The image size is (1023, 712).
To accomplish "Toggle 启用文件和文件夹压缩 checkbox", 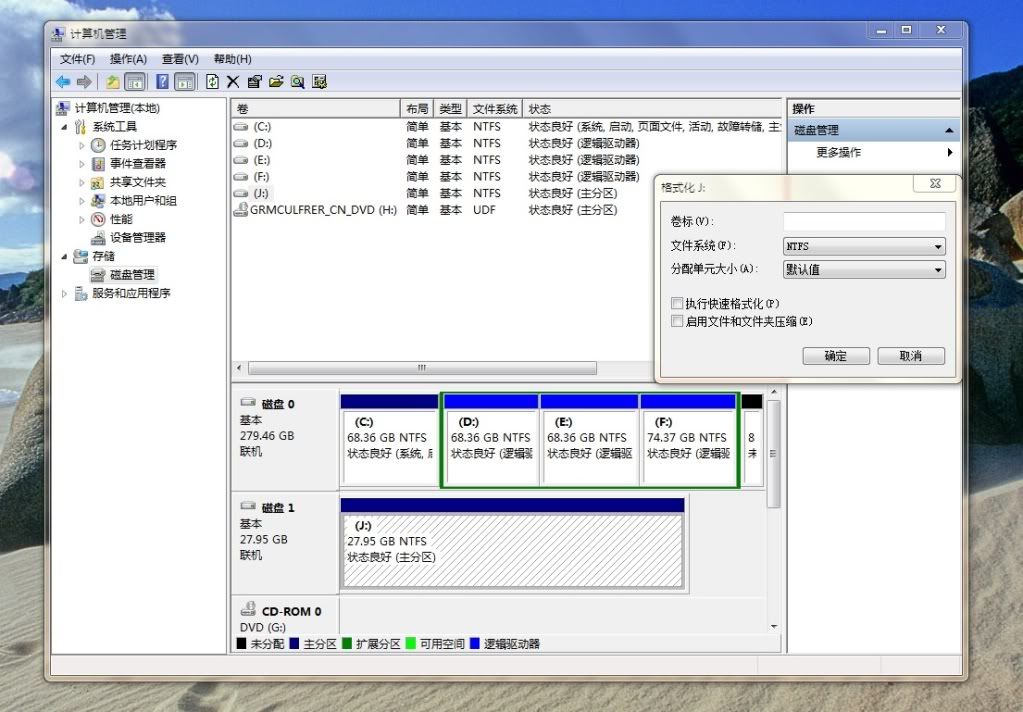I will point(677,321).
